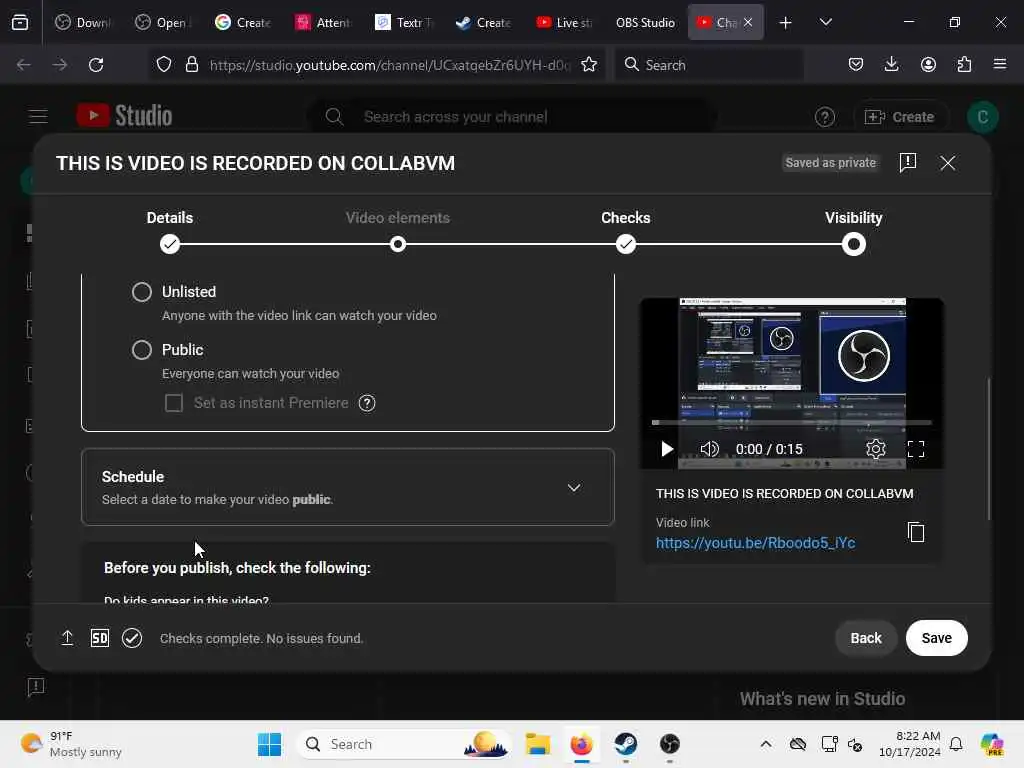
Task: Expand the Schedule section
Action: click(573, 487)
